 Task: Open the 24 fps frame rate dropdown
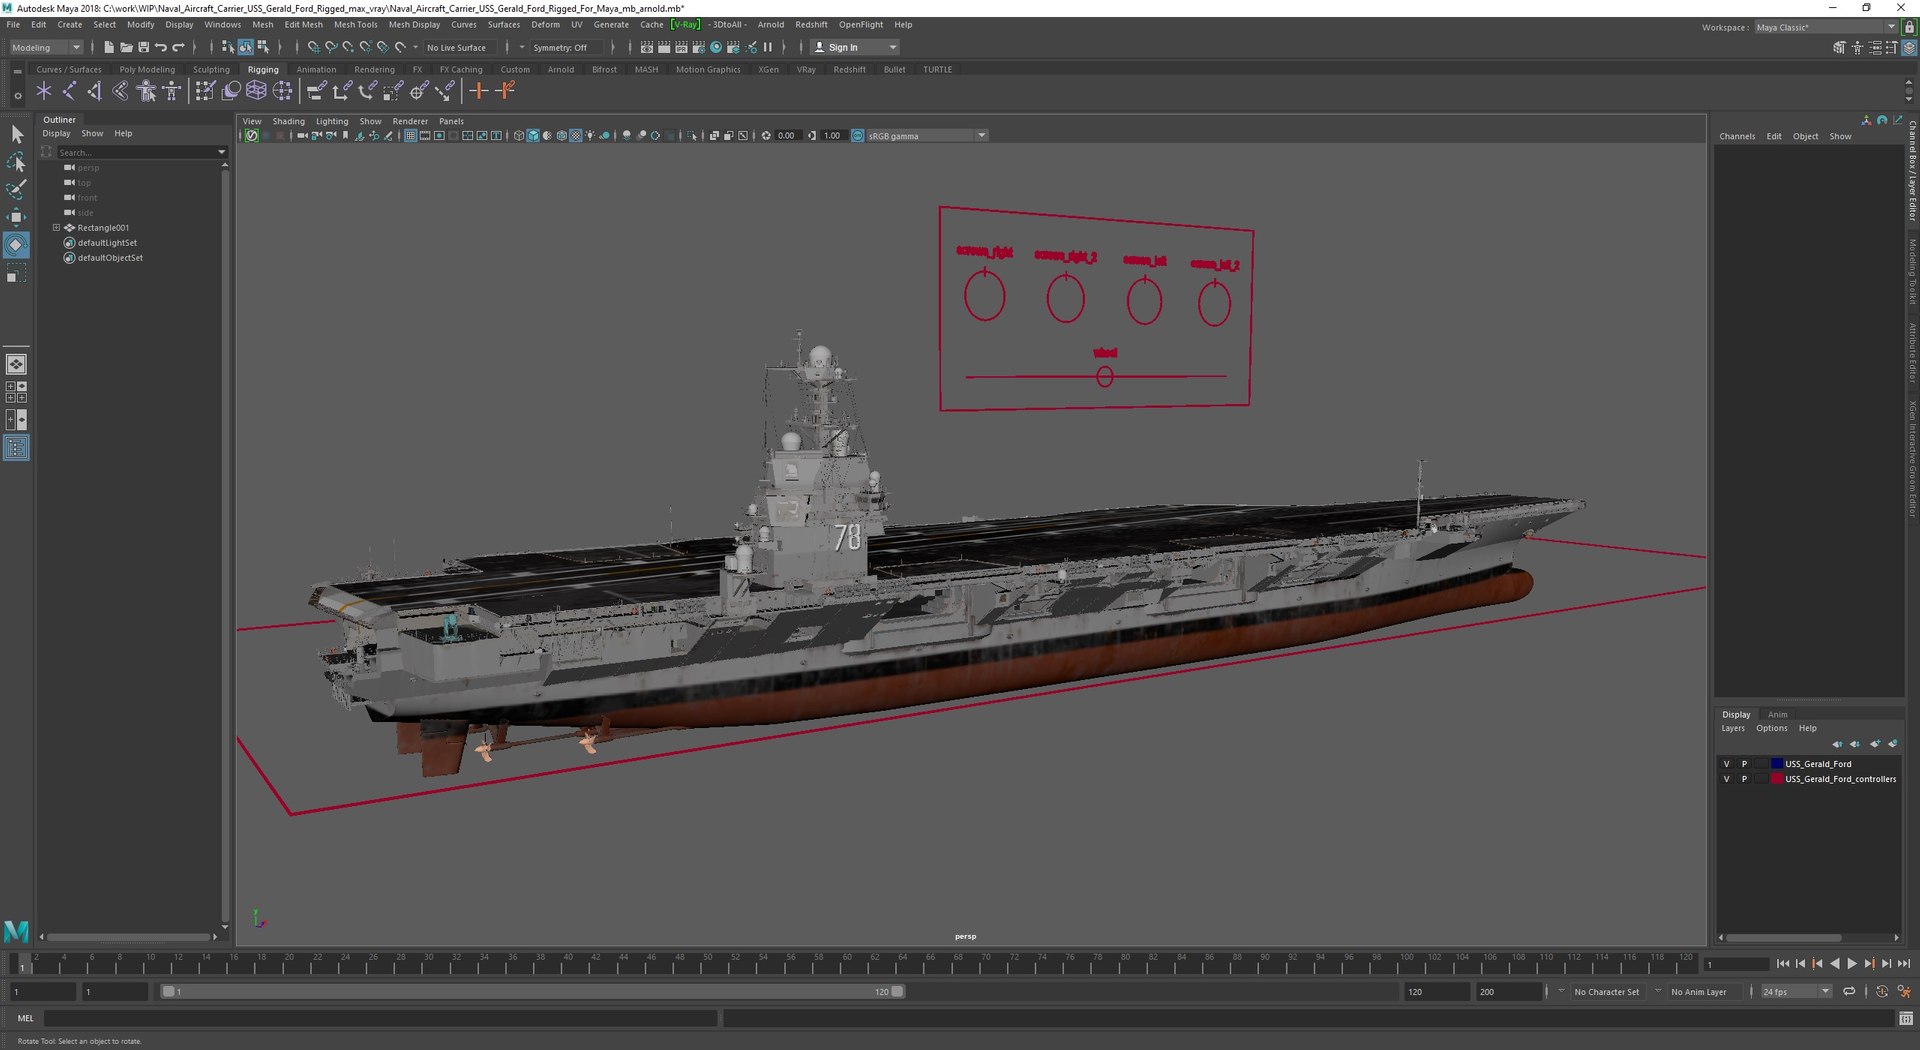(x=1796, y=992)
